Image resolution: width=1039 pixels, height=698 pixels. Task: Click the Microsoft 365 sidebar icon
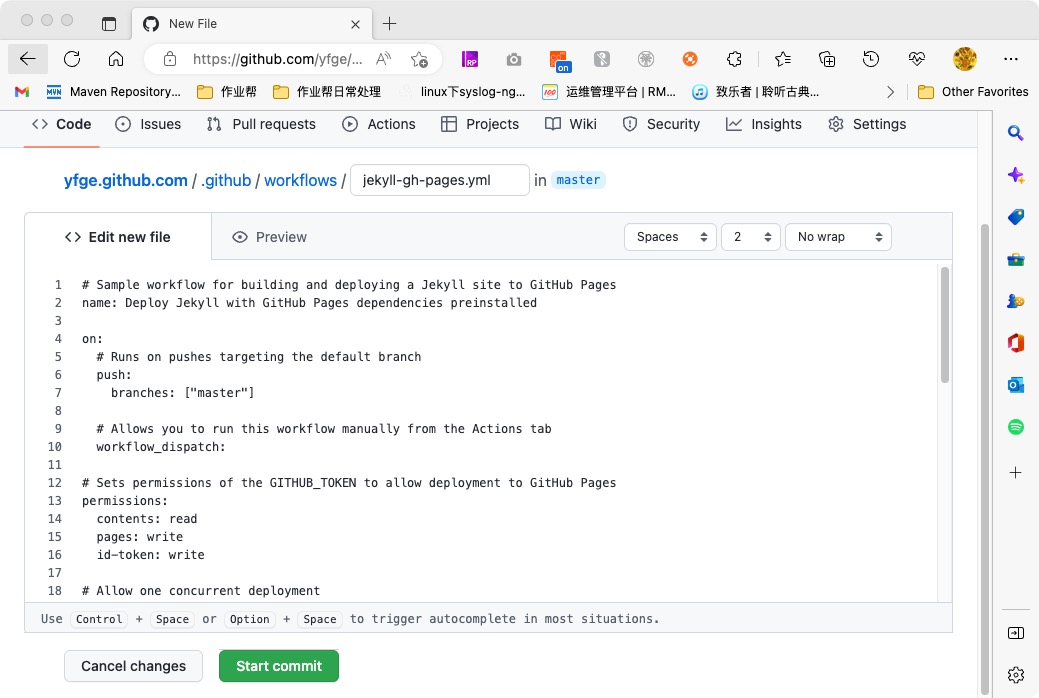pyautogui.click(x=1015, y=343)
